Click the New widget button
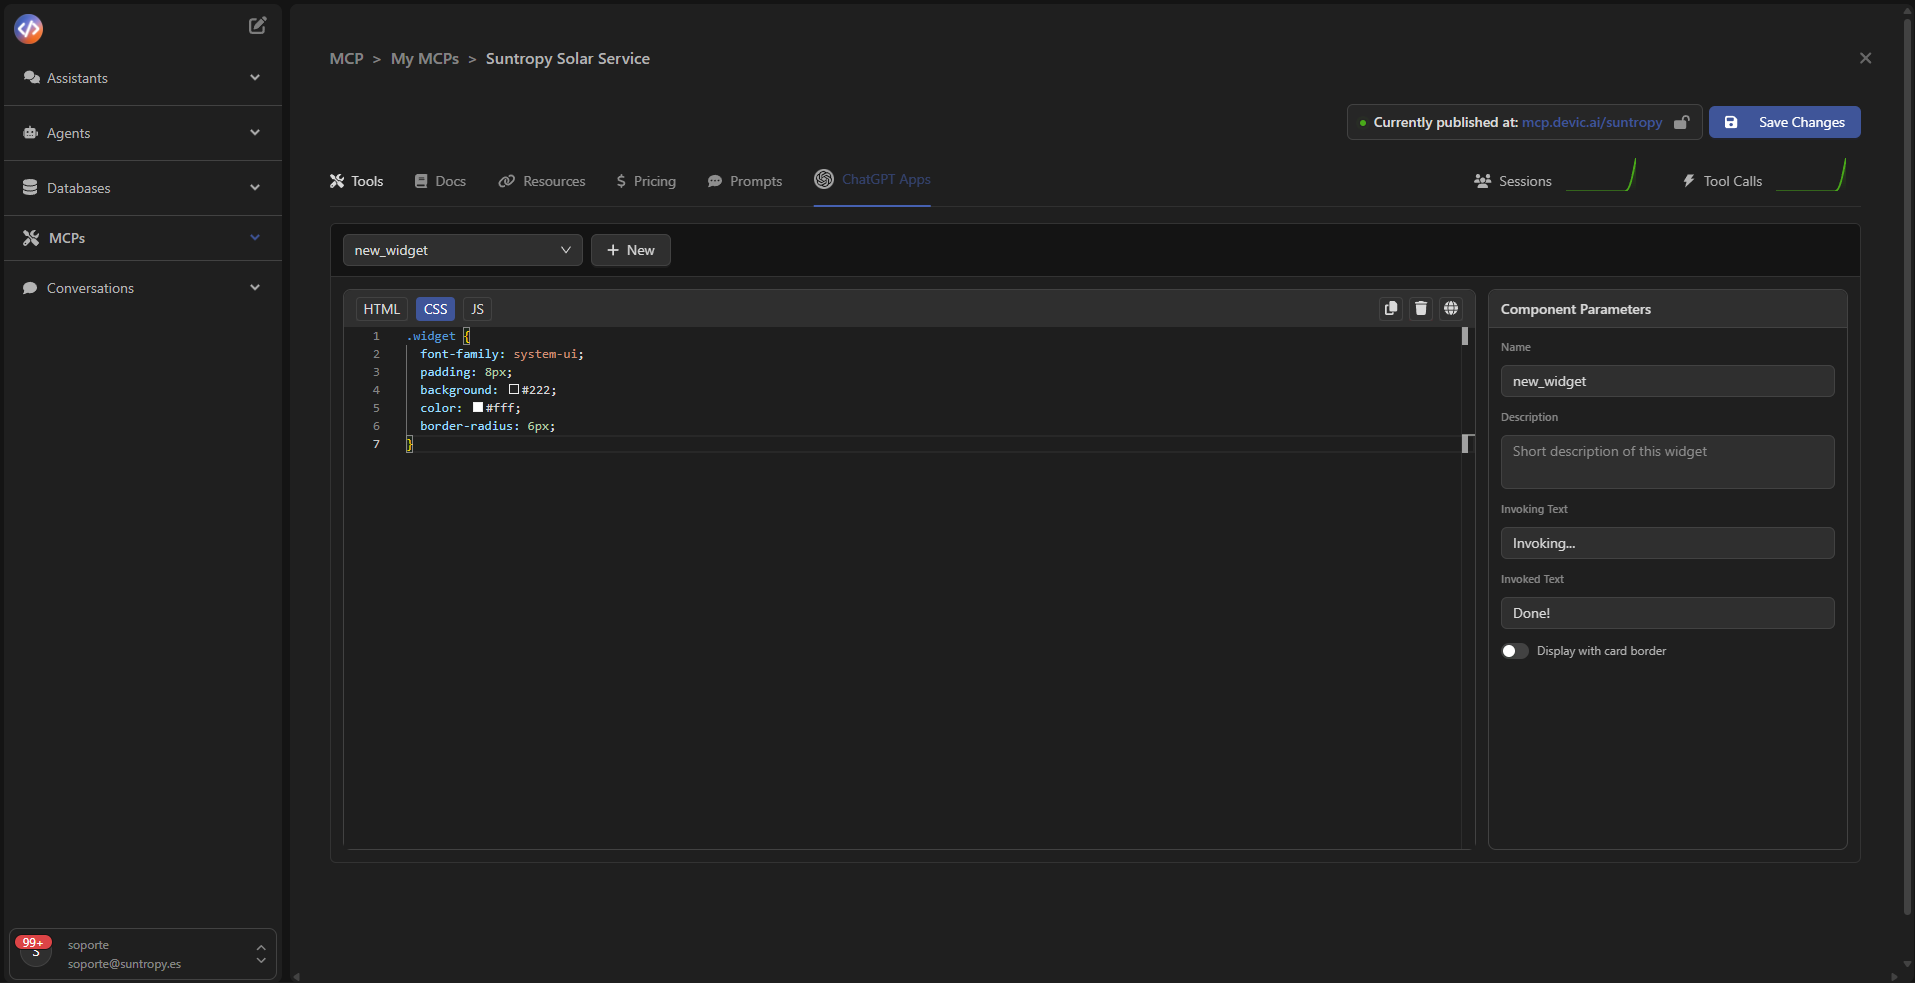1915x983 pixels. (630, 250)
